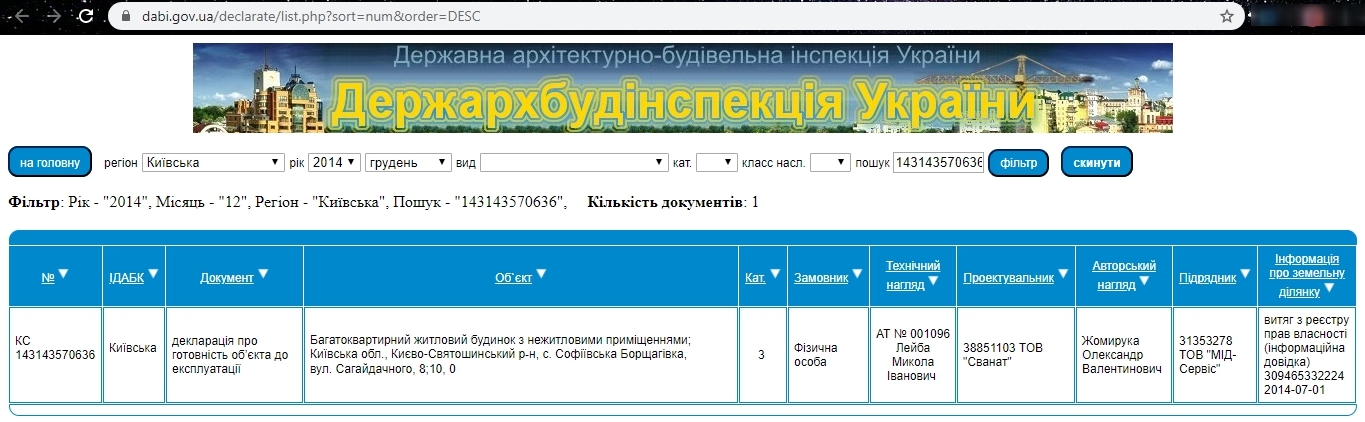Screen dimensions: 1365x422
Task: Click sort arrow next to Авторський нагляд header
Action: (1145, 281)
